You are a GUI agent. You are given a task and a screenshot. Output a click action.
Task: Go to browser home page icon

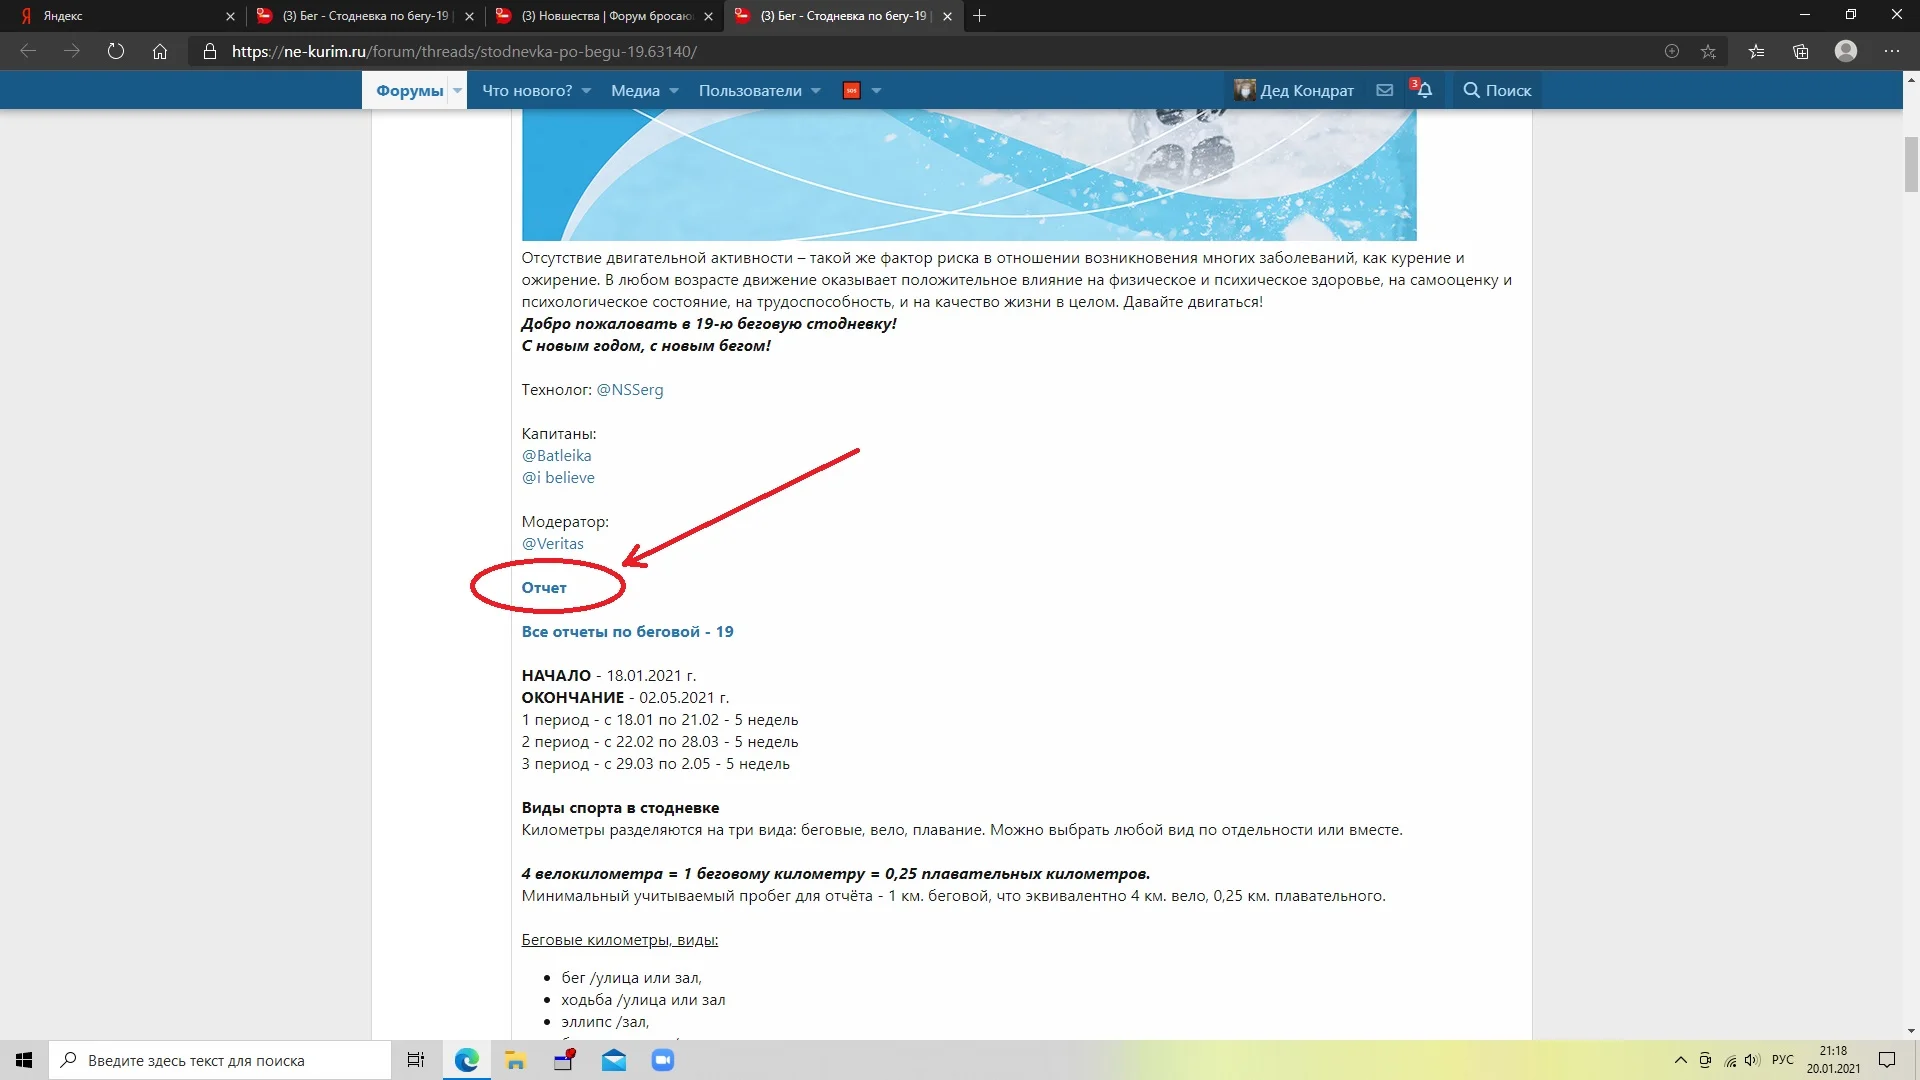160,51
